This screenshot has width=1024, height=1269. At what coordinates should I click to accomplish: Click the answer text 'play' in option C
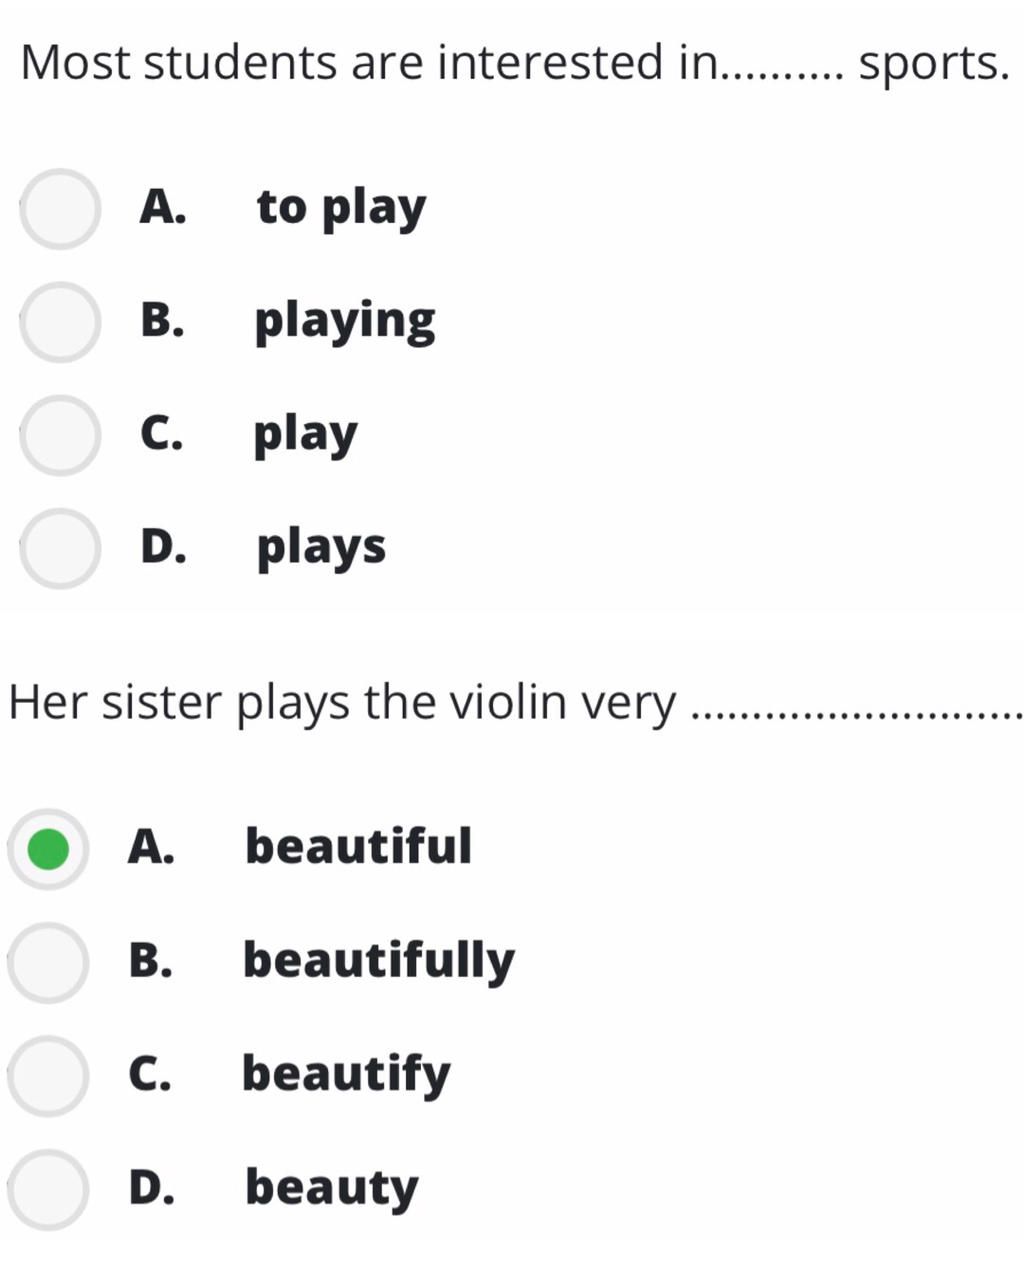pos(305,434)
